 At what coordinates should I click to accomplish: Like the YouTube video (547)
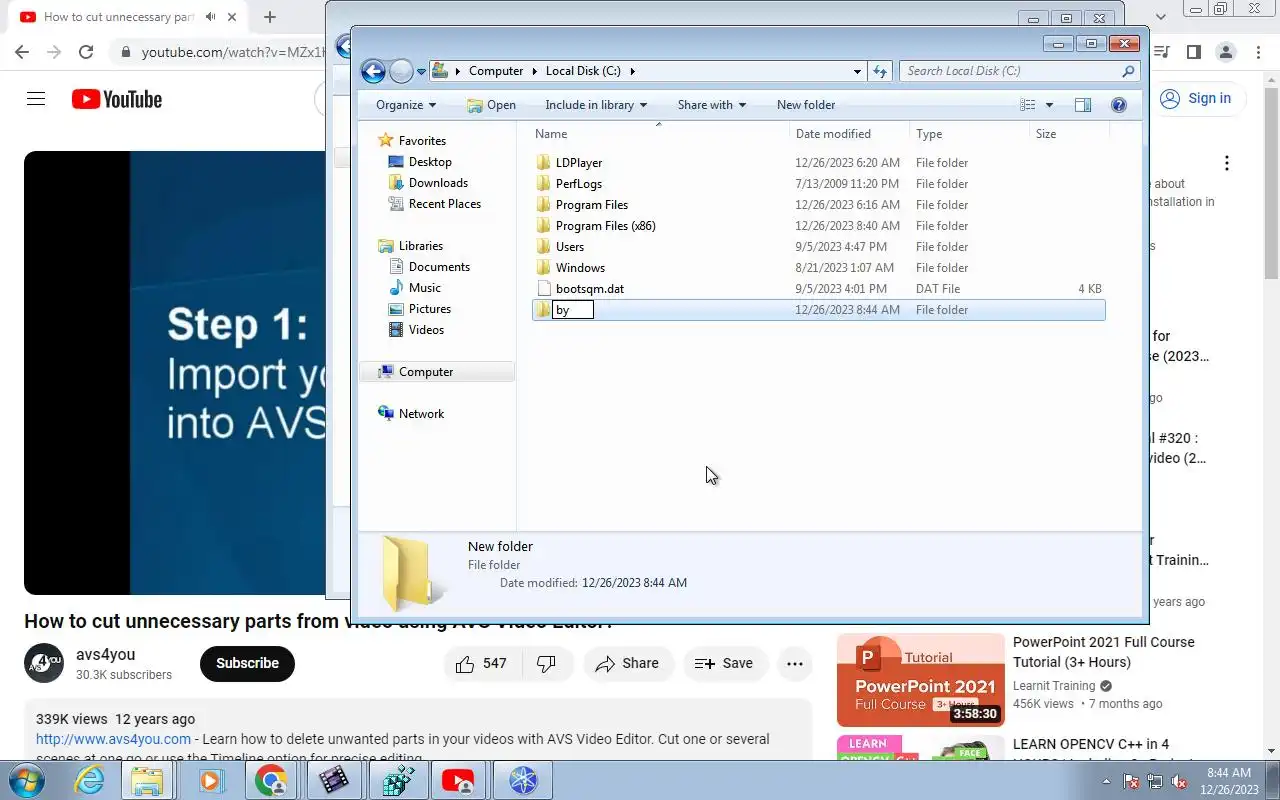point(481,663)
